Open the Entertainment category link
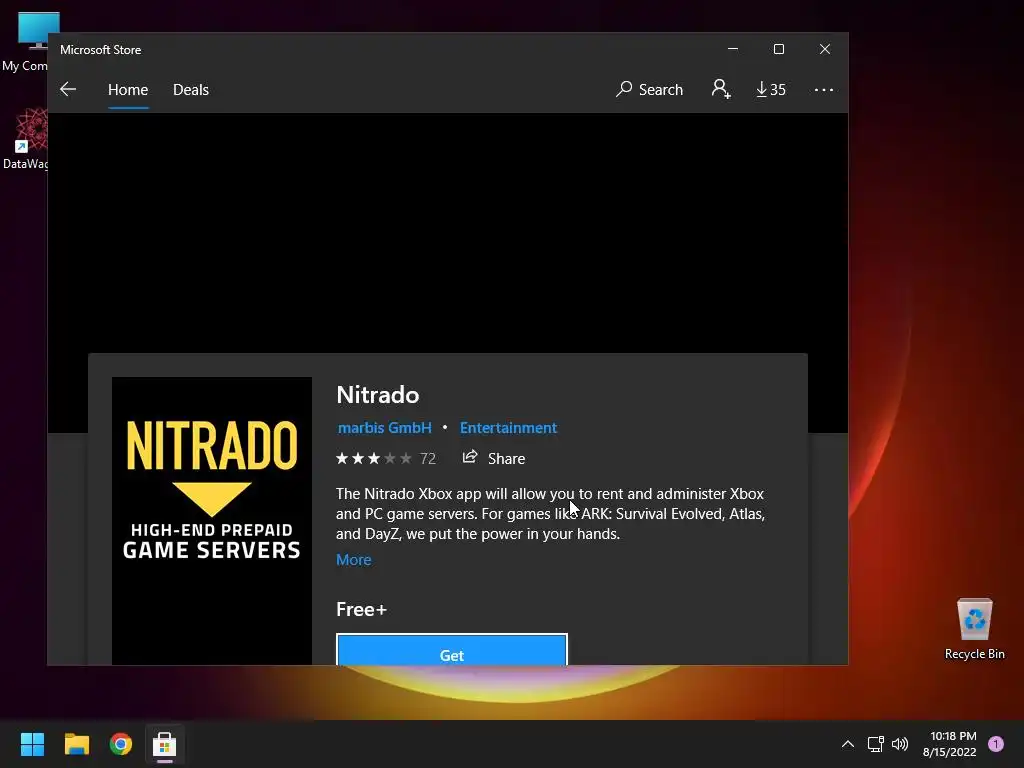 pyautogui.click(x=508, y=428)
